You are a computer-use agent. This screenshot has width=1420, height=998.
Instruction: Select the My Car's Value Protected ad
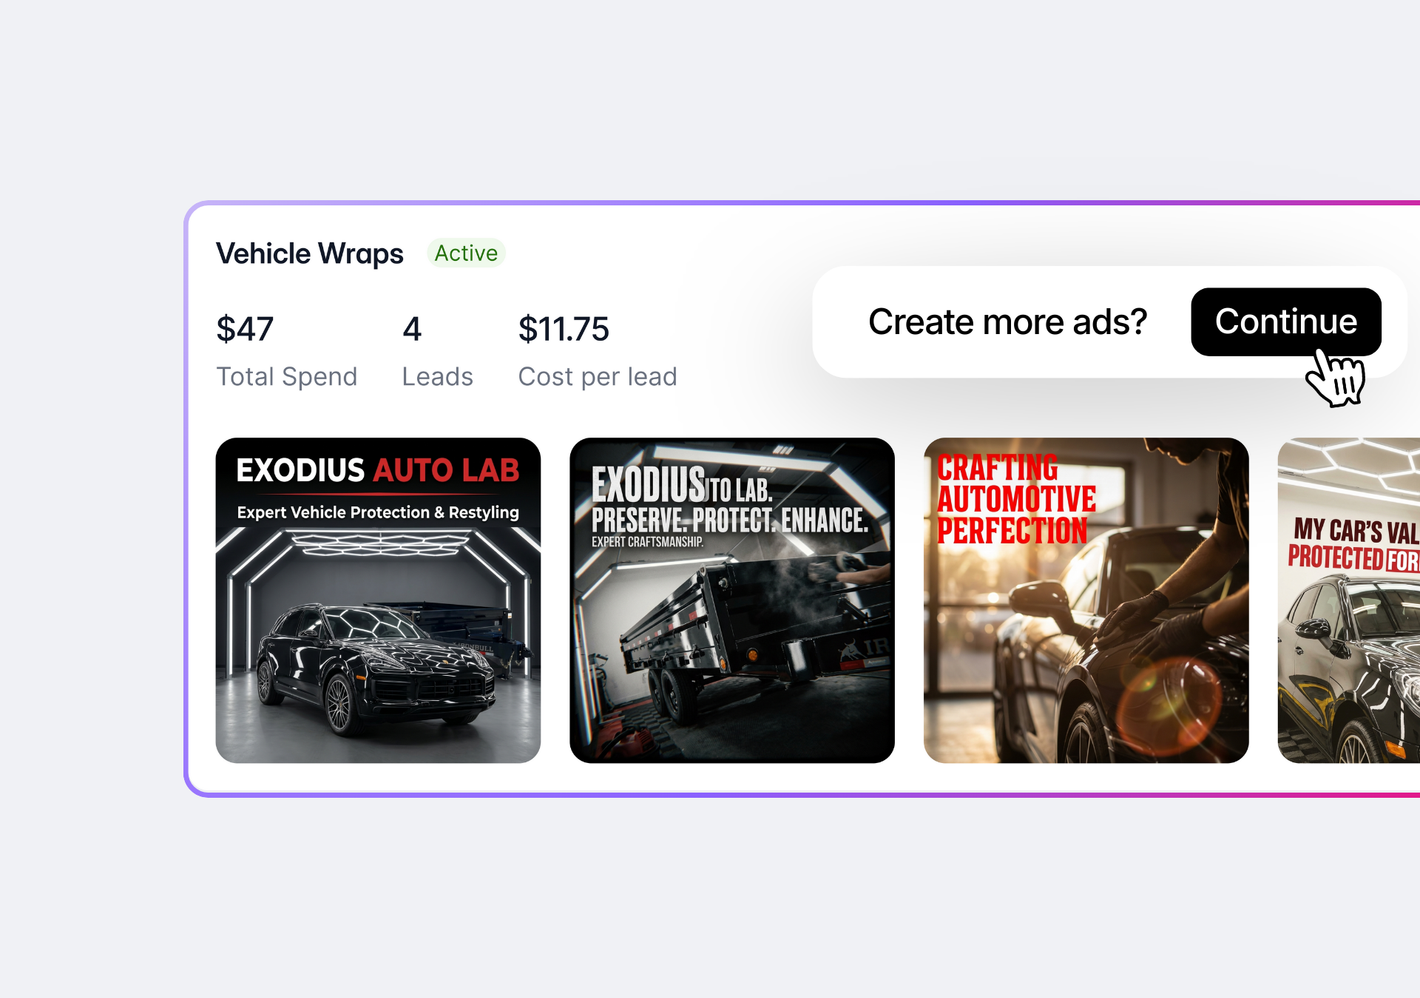point(1349,600)
